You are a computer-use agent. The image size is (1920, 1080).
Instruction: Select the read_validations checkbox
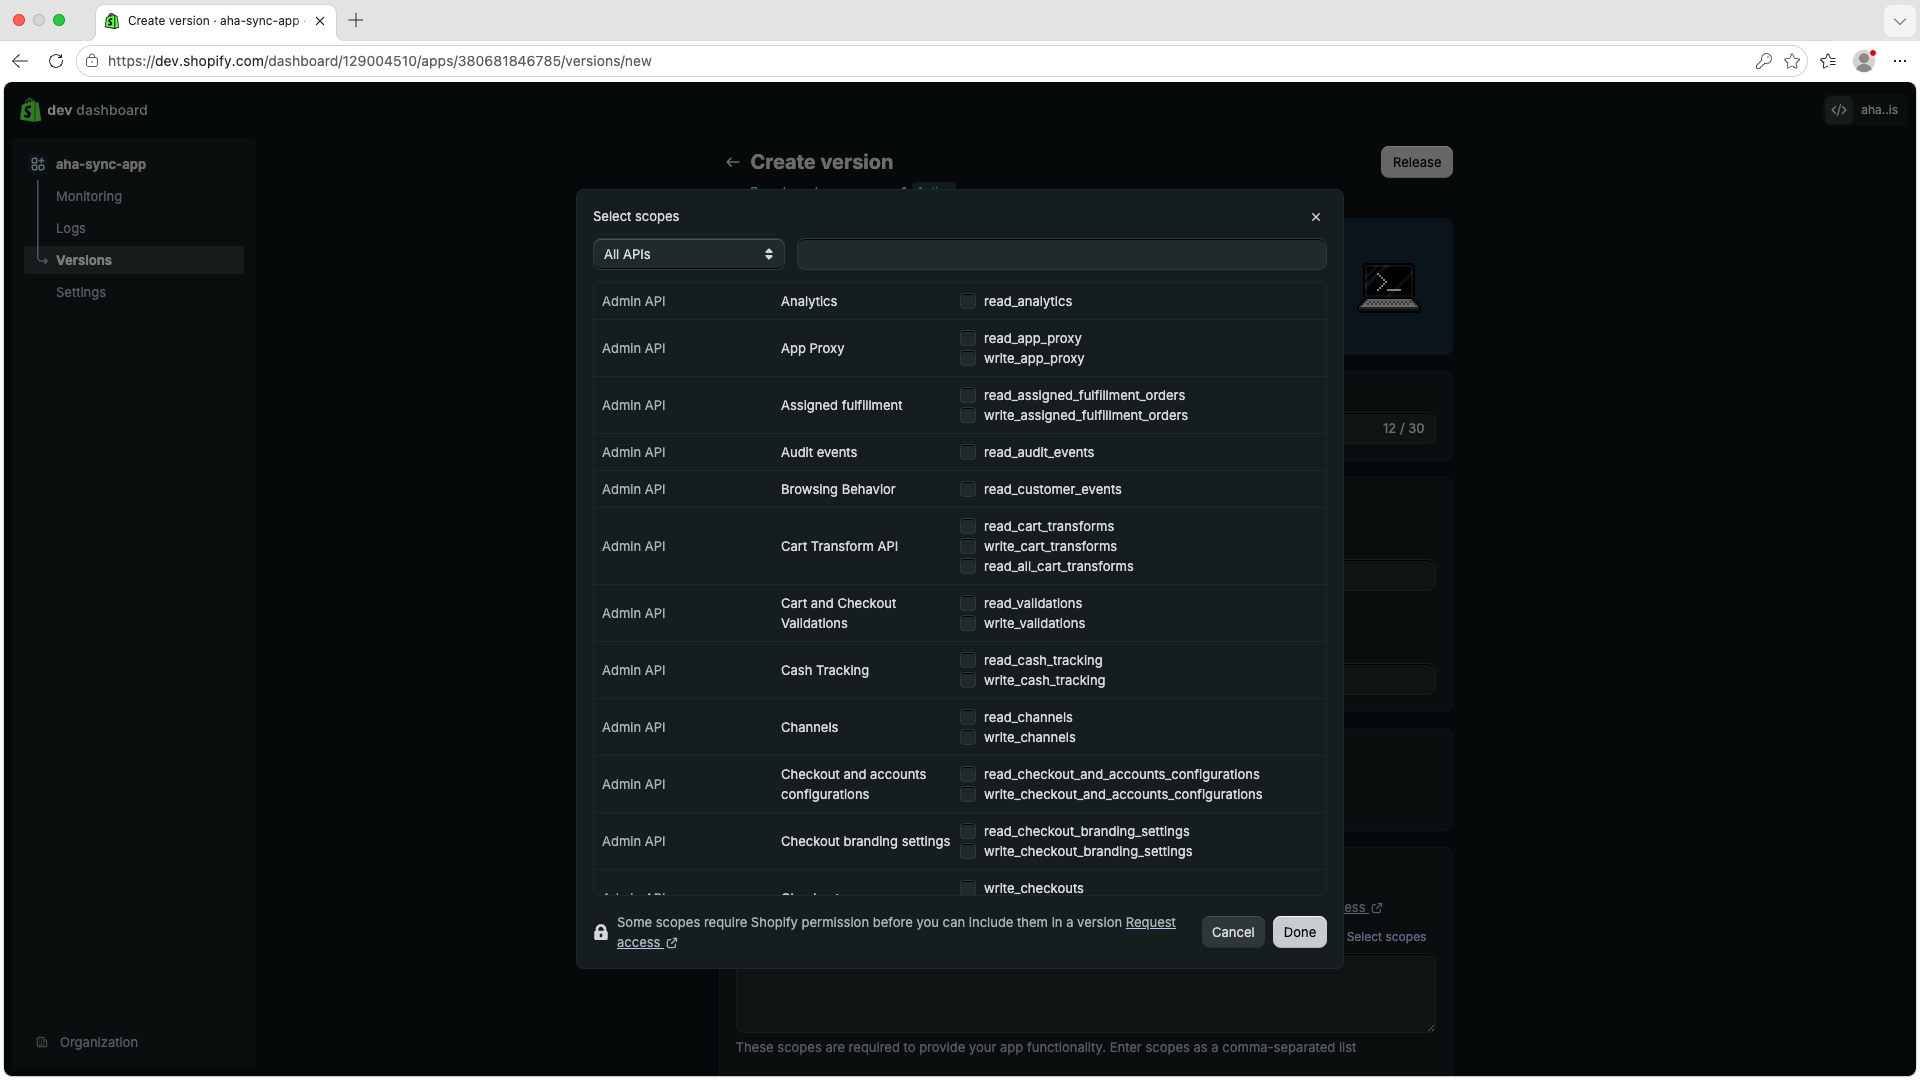(968, 603)
